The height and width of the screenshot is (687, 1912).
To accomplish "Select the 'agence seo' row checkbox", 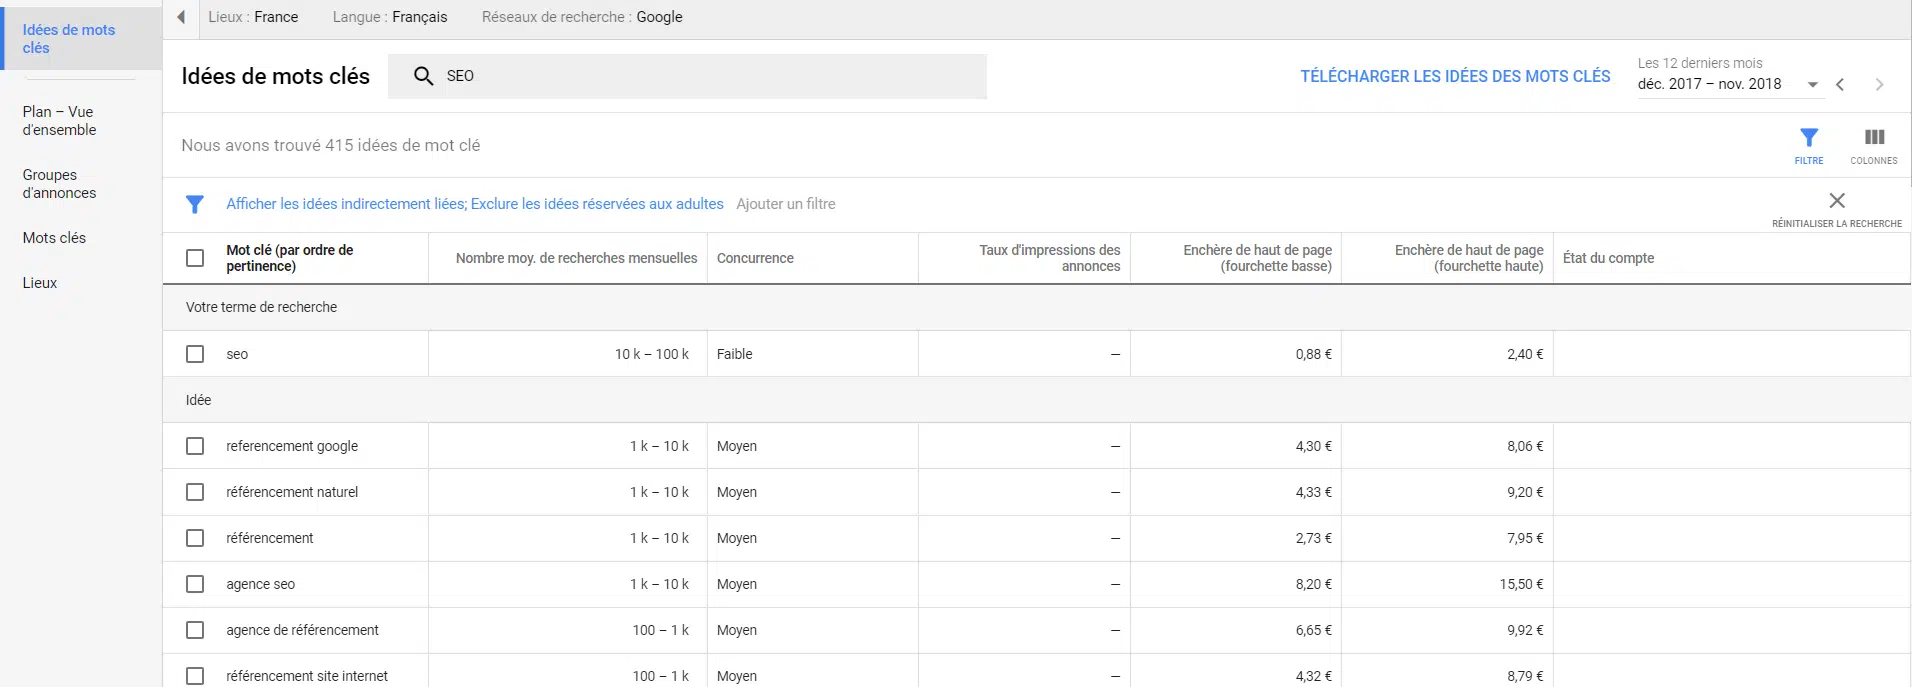I will pyautogui.click(x=195, y=584).
